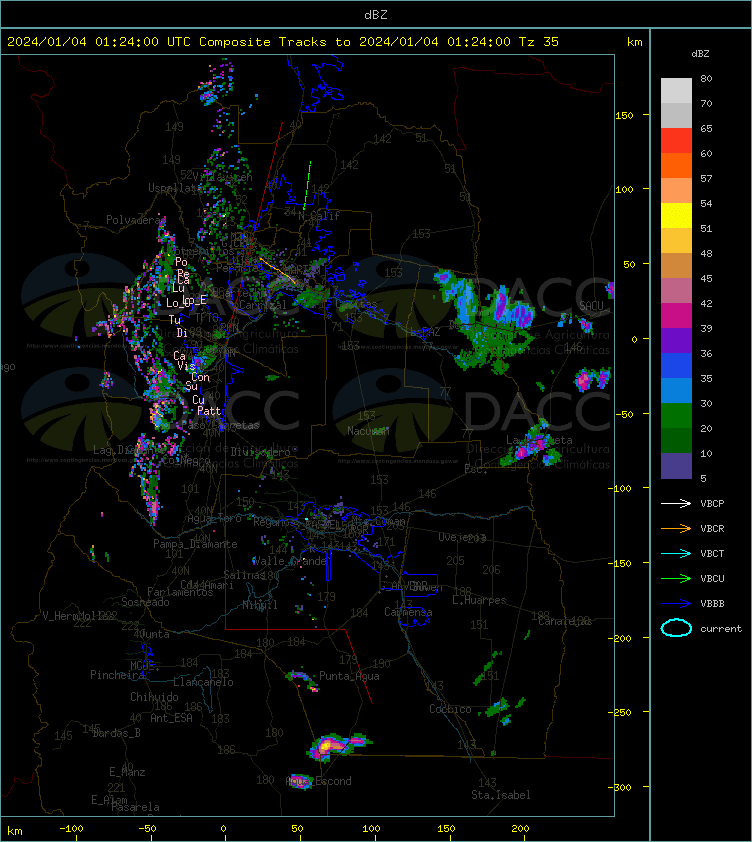Click the 'VBBB' legend label
The image size is (752, 842).
(x=712, y=604)
